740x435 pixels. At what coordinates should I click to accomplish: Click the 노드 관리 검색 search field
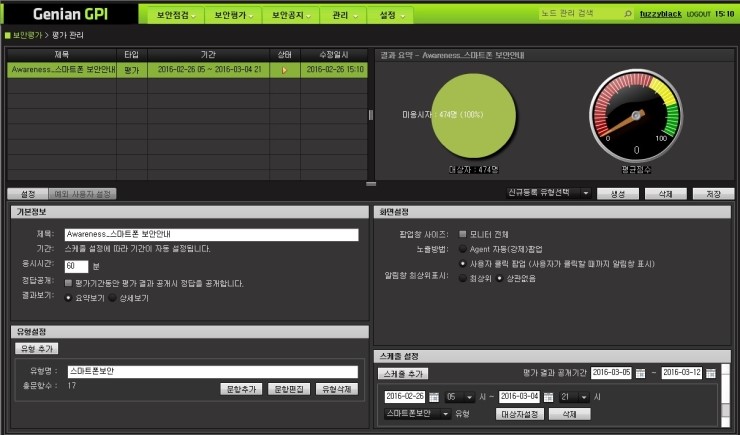click(580, 14)
